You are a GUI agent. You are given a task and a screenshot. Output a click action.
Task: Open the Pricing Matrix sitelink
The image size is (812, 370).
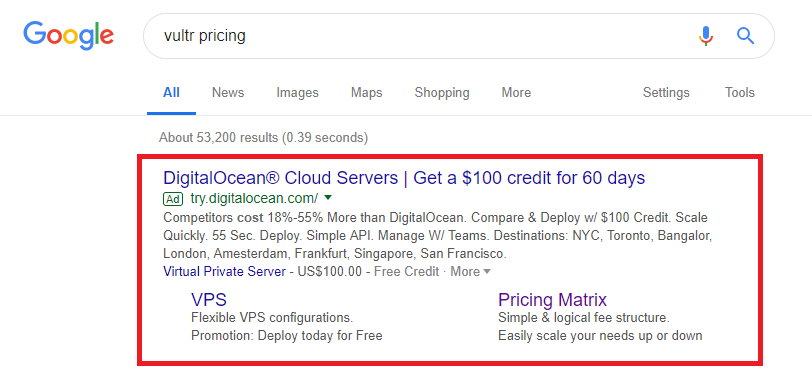[552, 300]
